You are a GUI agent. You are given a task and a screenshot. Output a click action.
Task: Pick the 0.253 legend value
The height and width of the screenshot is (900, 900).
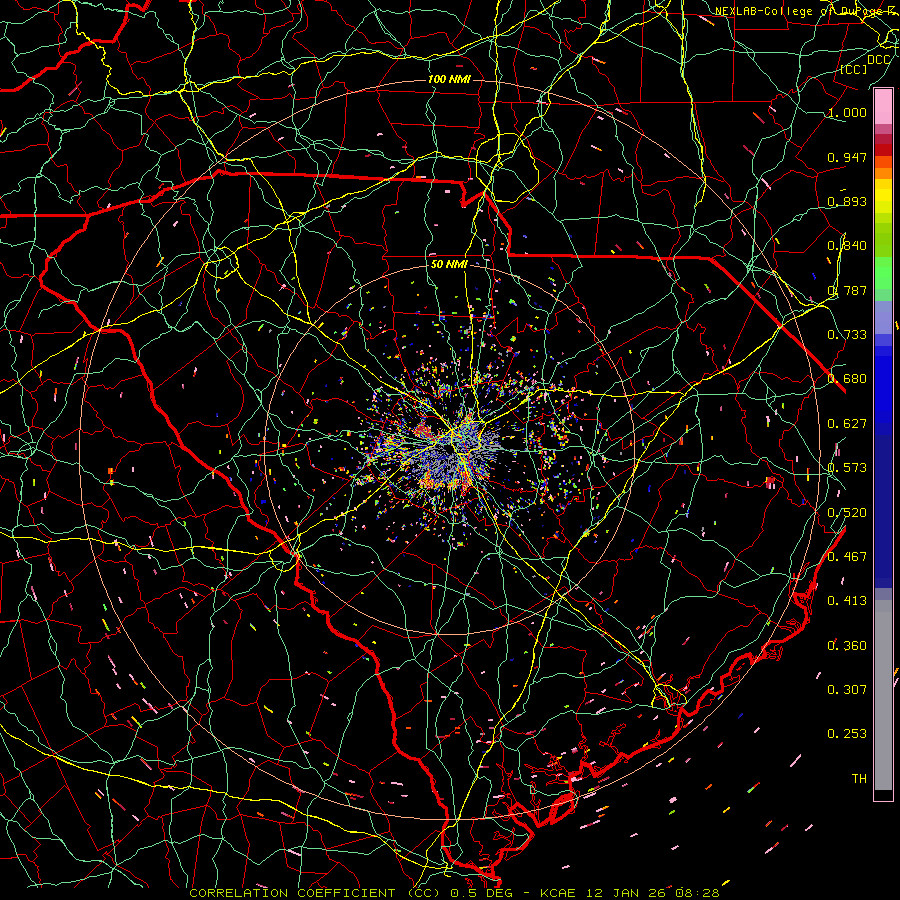tap(847, 734)
